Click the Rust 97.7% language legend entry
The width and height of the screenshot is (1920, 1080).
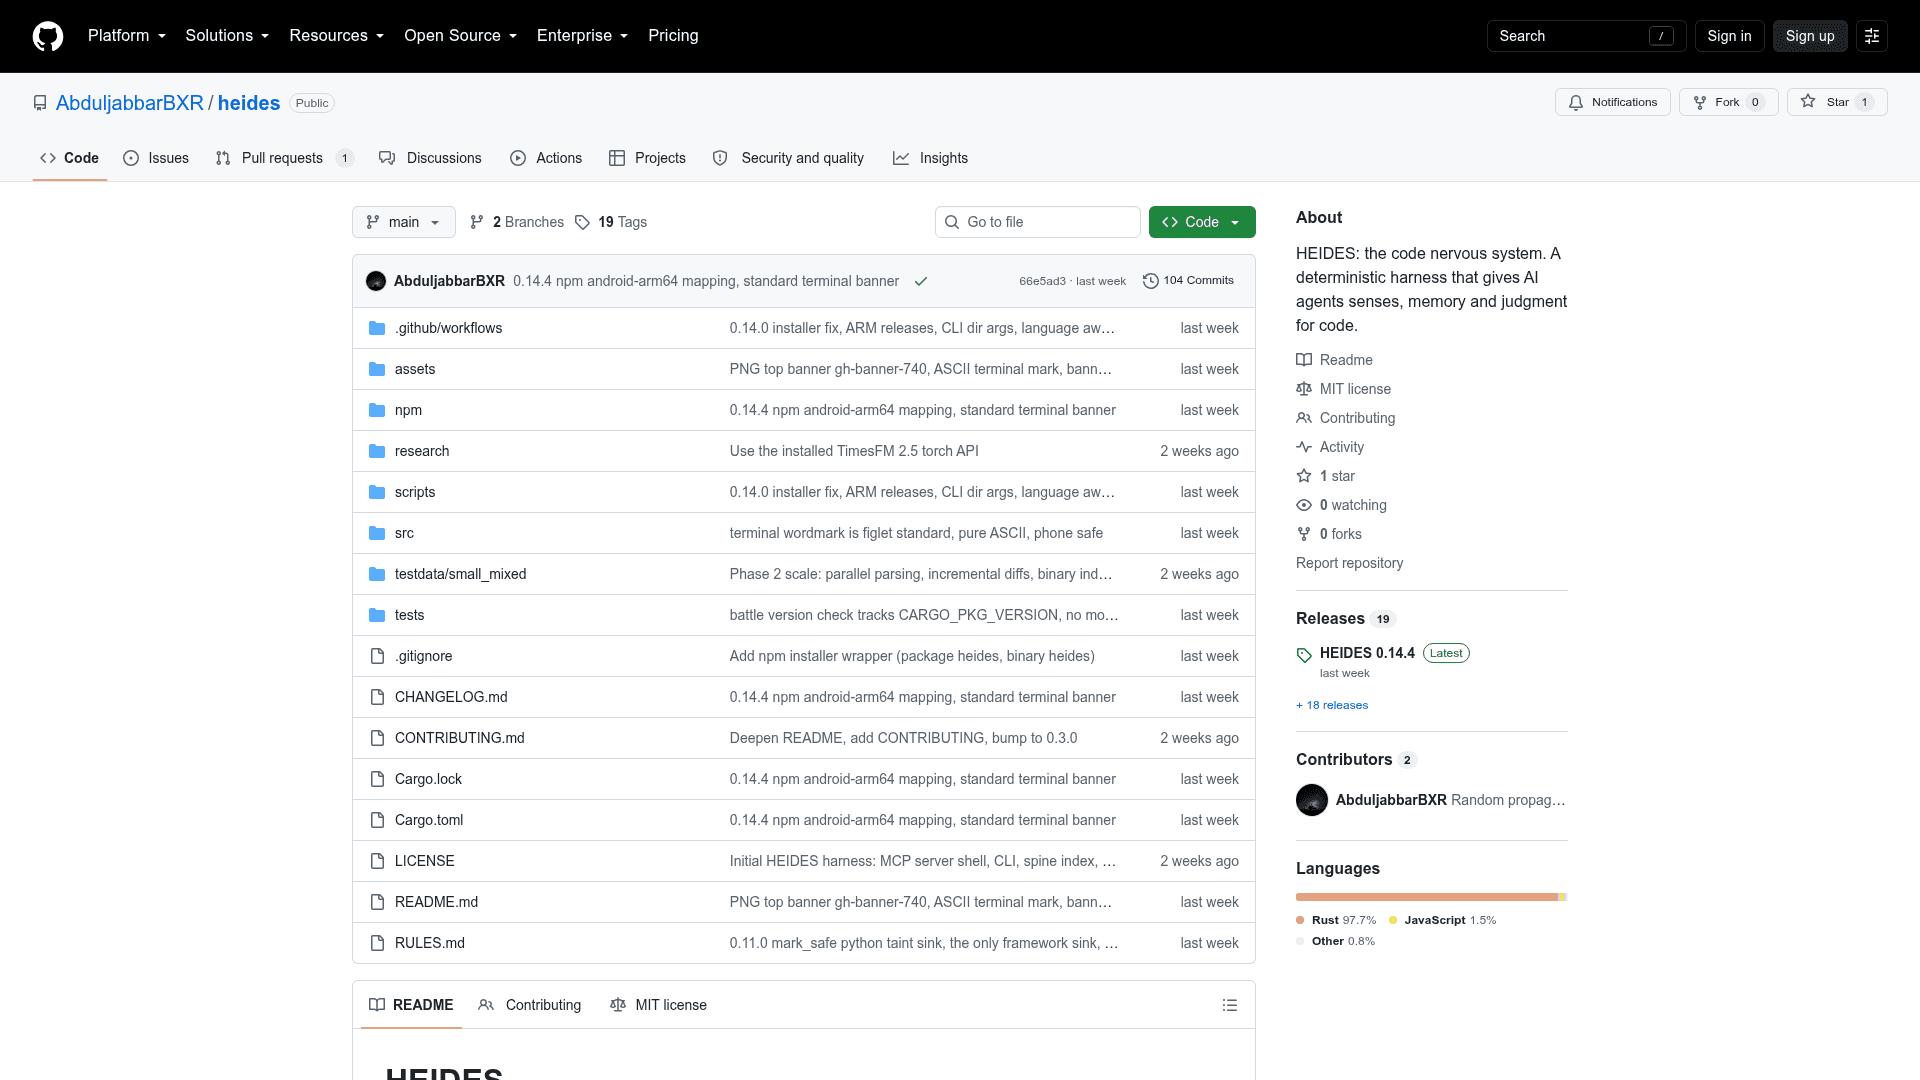tap(1336, 920)
